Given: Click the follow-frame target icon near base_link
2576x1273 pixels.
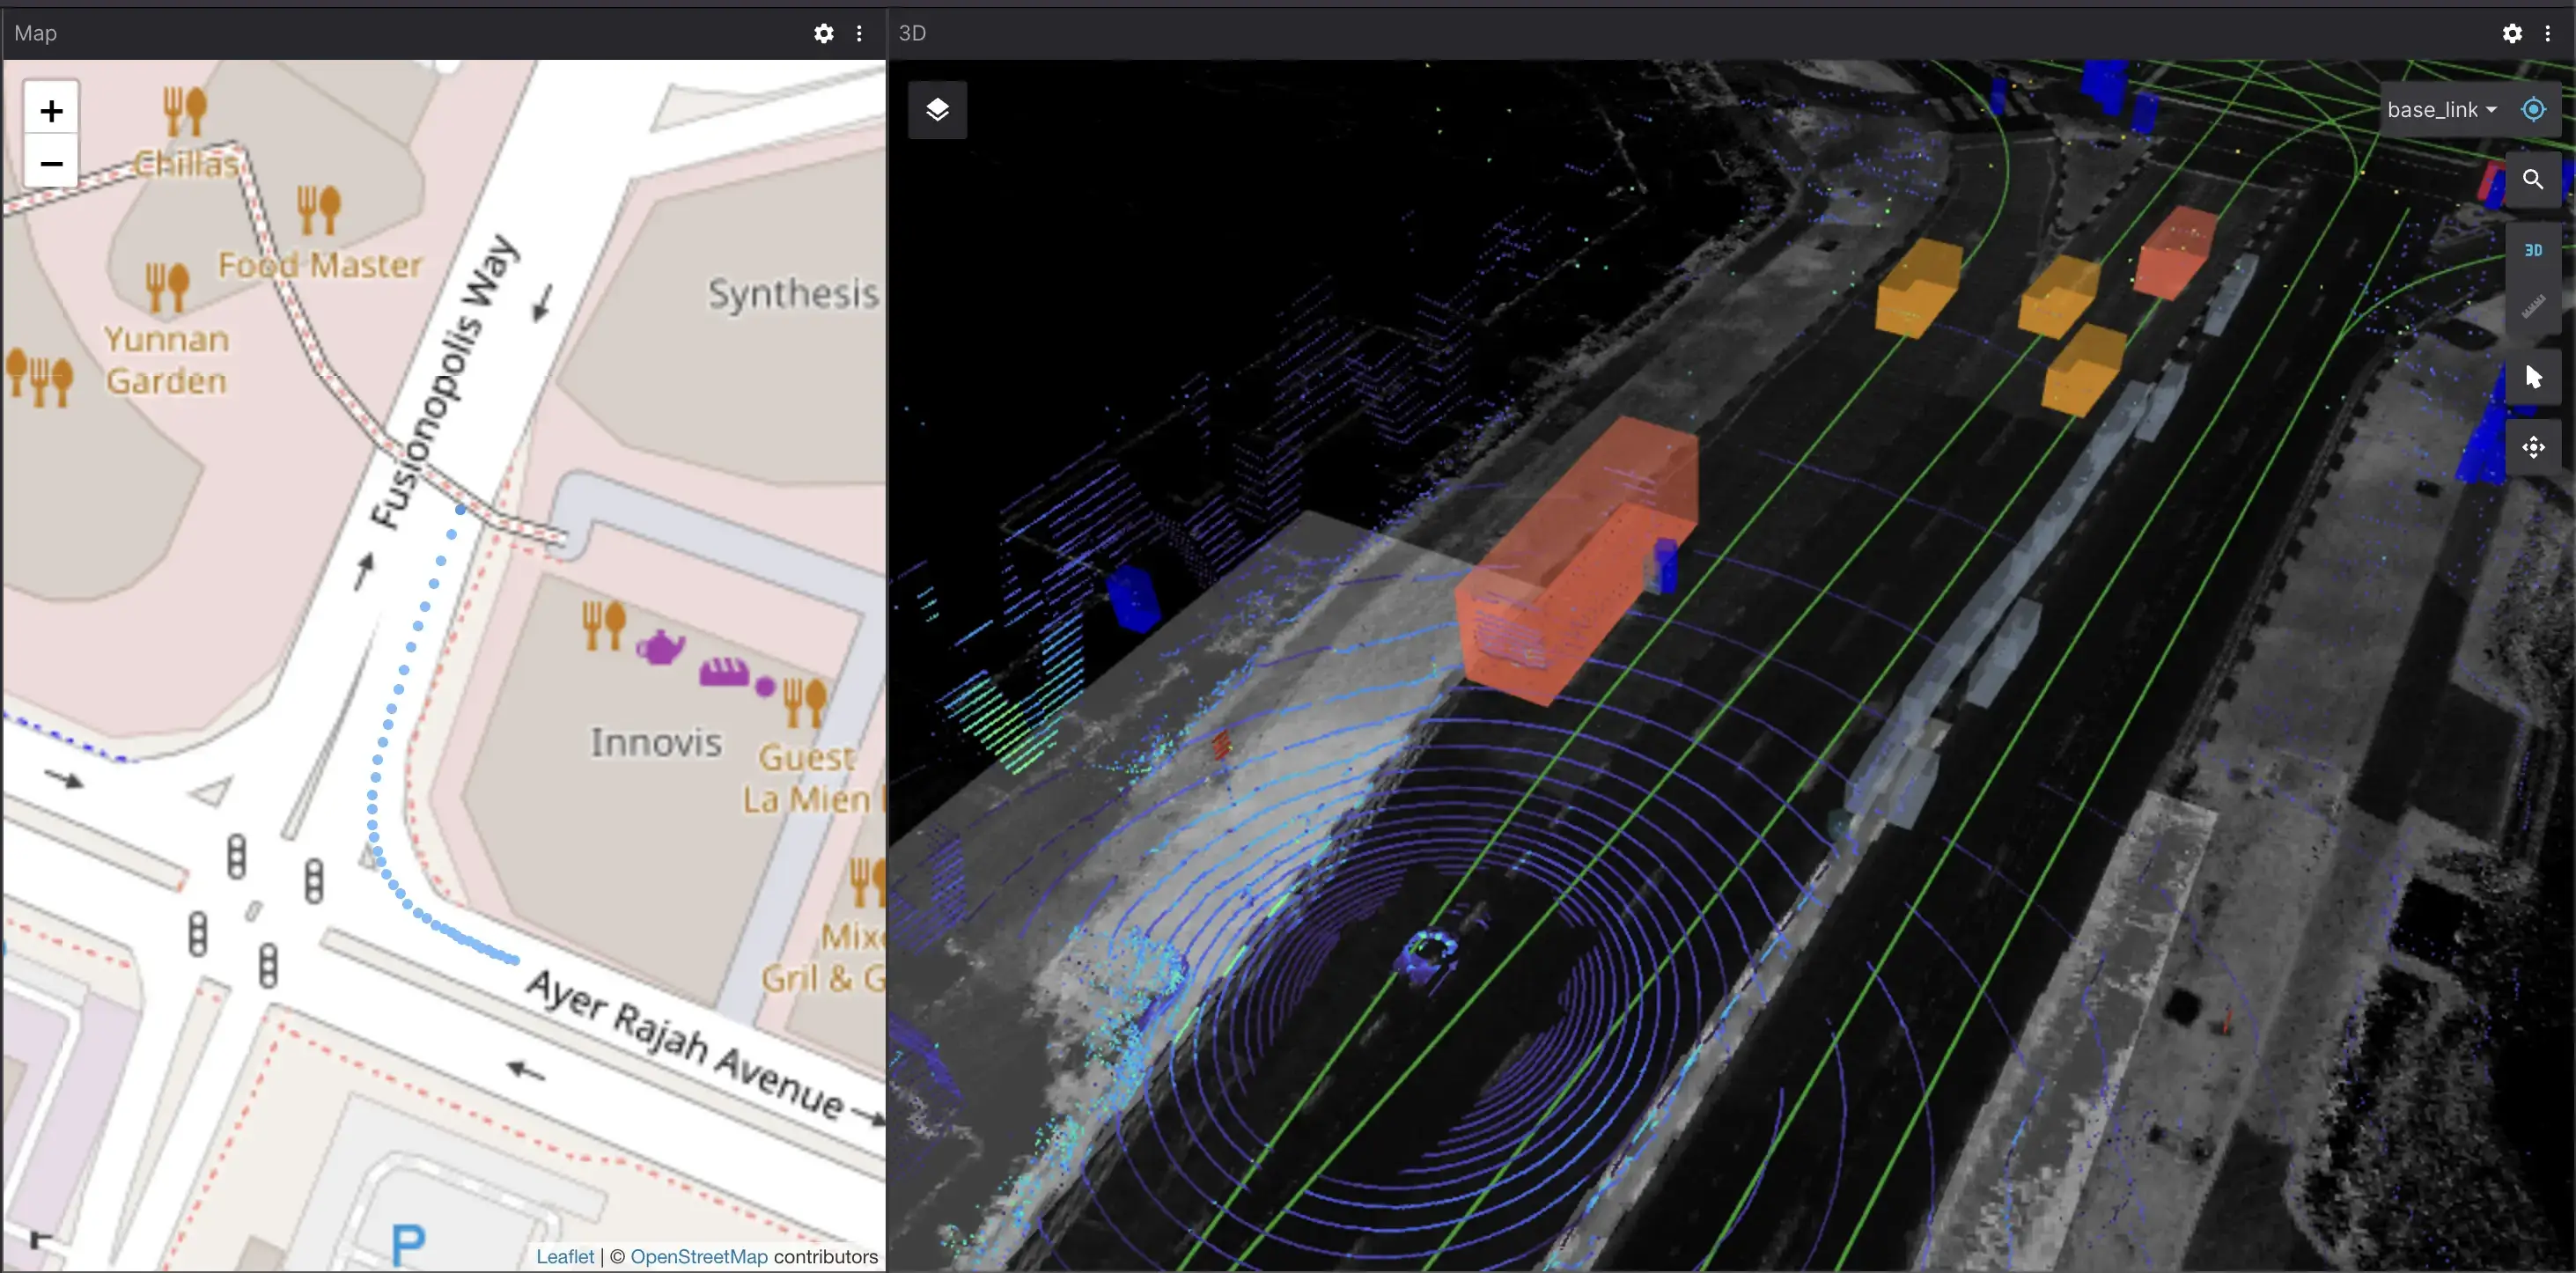Looking at the screenshot, I should 2534,109.
